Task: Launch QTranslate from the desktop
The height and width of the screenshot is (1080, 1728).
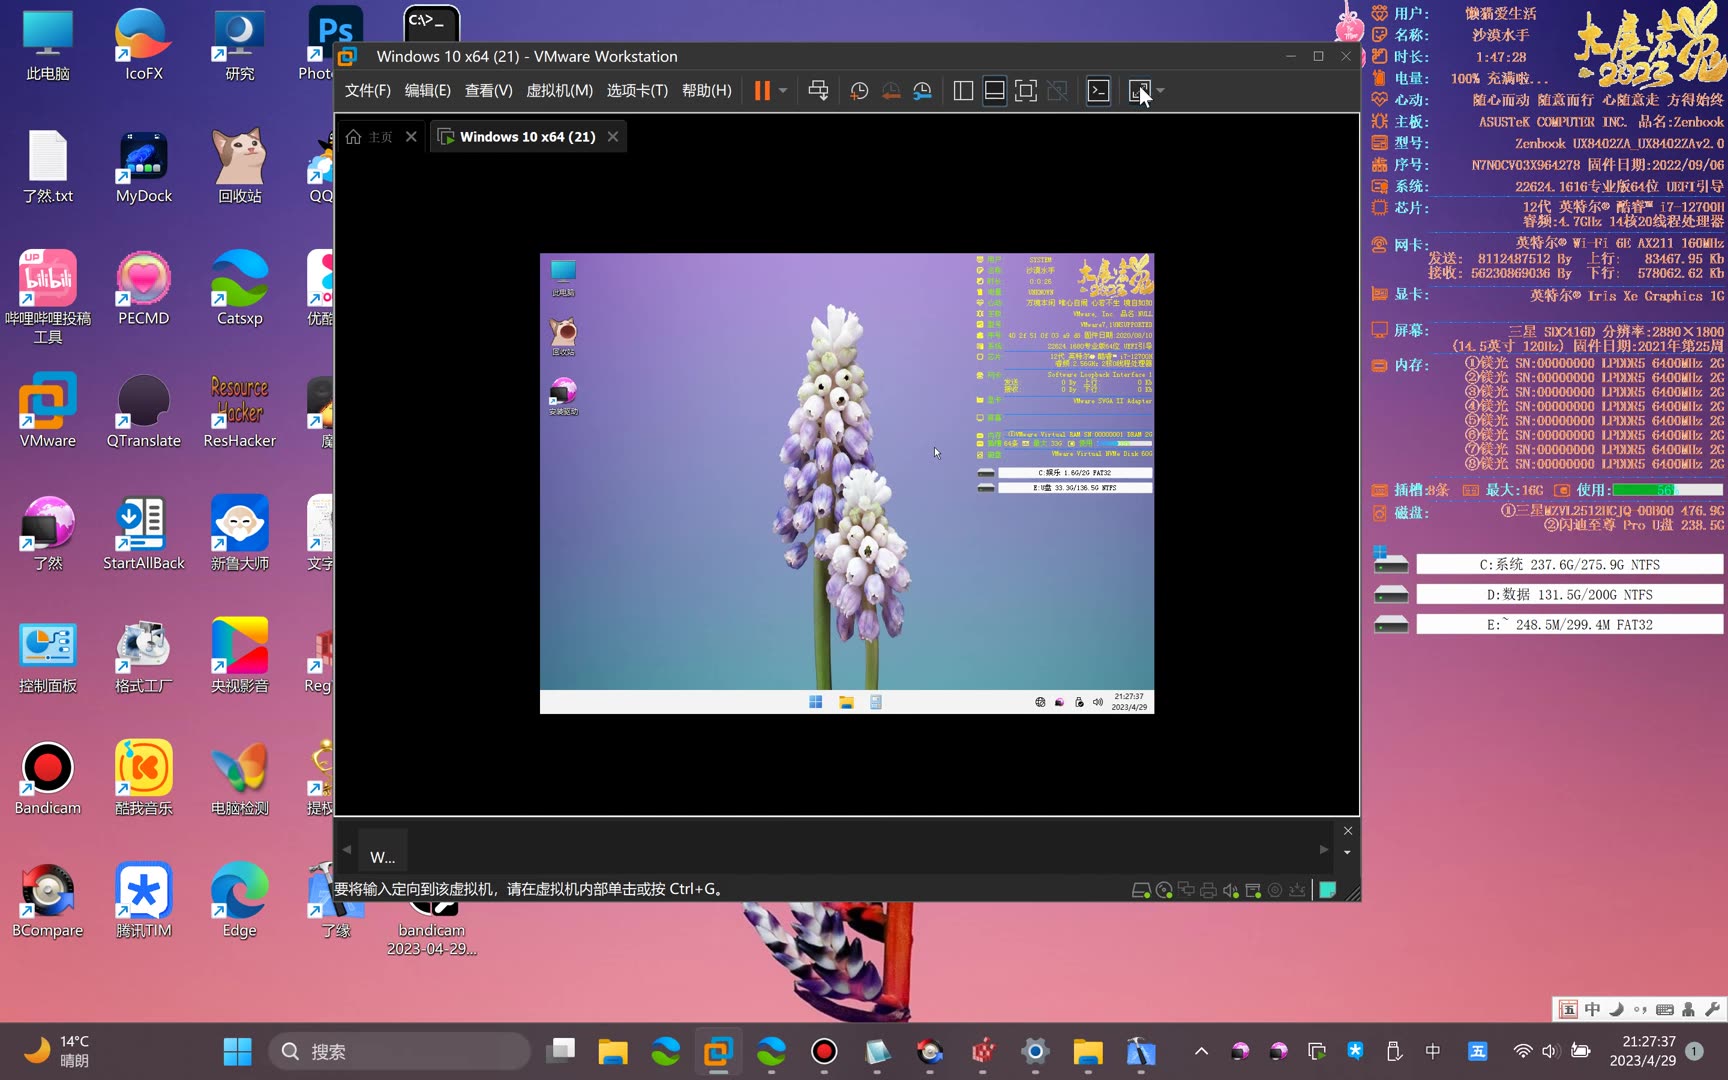Action: click(144, 412)
